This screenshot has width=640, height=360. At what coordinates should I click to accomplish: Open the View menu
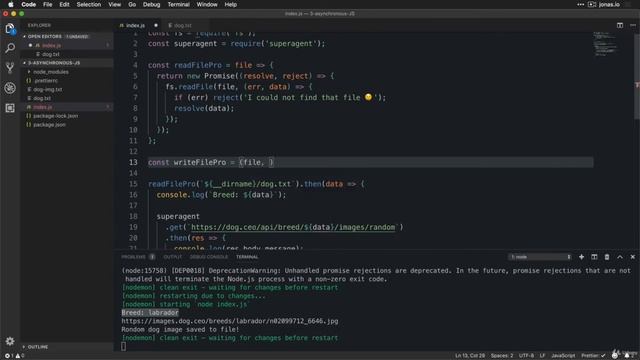114,4
